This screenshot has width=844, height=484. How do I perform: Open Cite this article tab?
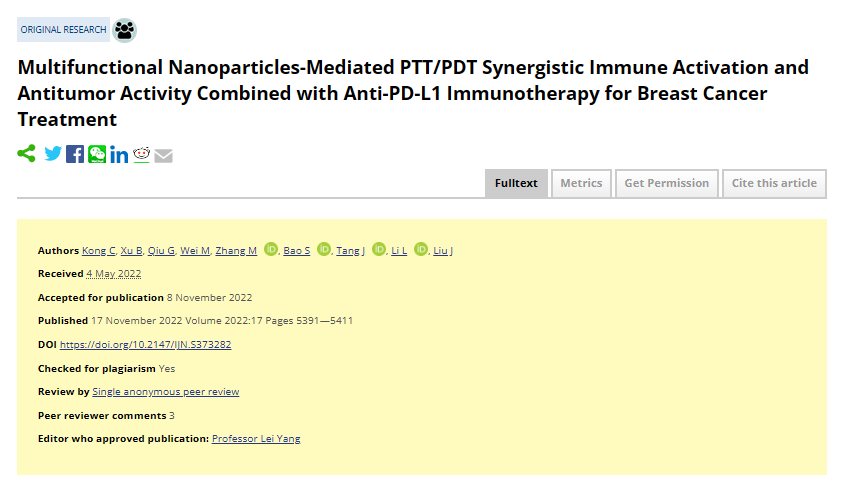tap(774, 183)
